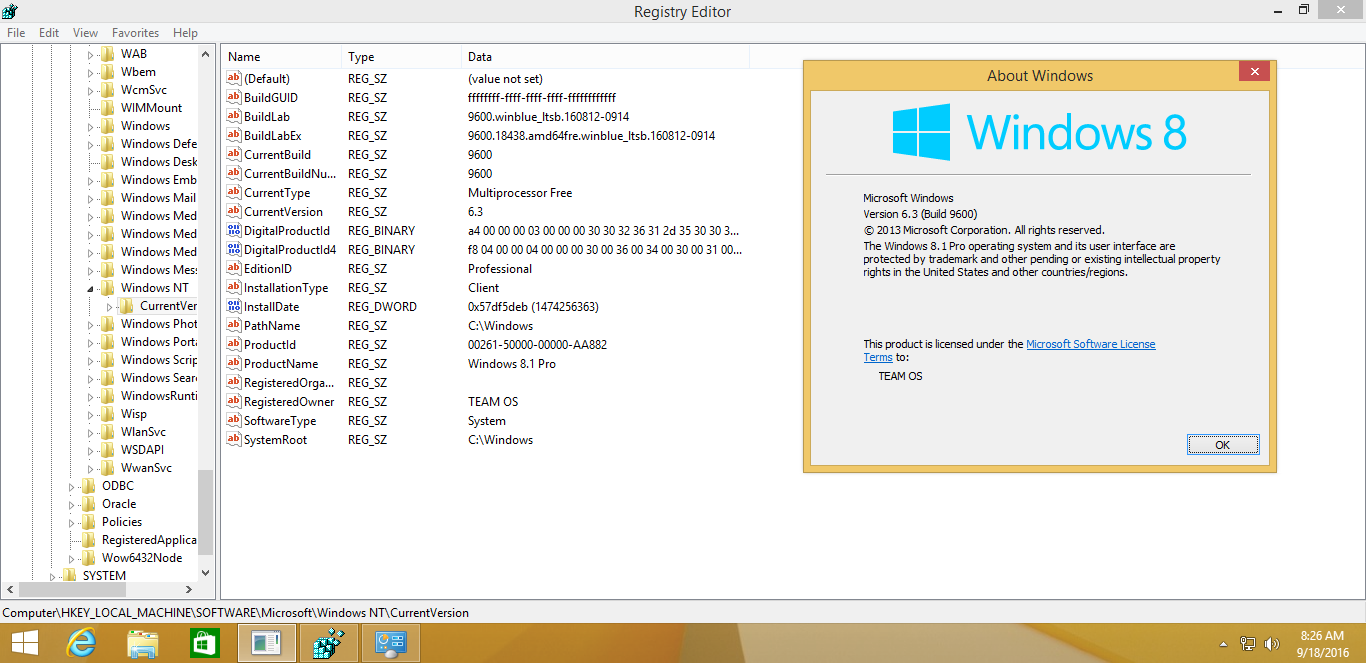Sort by the Data column header
The image size is (1366, 663).
605,57
